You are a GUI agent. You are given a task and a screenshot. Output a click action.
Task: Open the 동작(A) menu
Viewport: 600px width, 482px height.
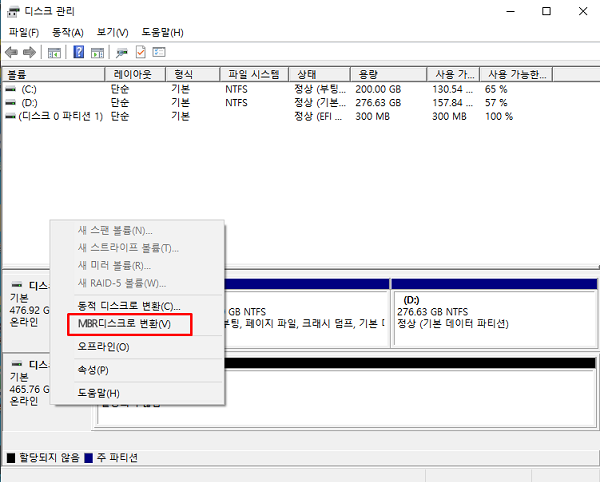click(x=68, y=32)
